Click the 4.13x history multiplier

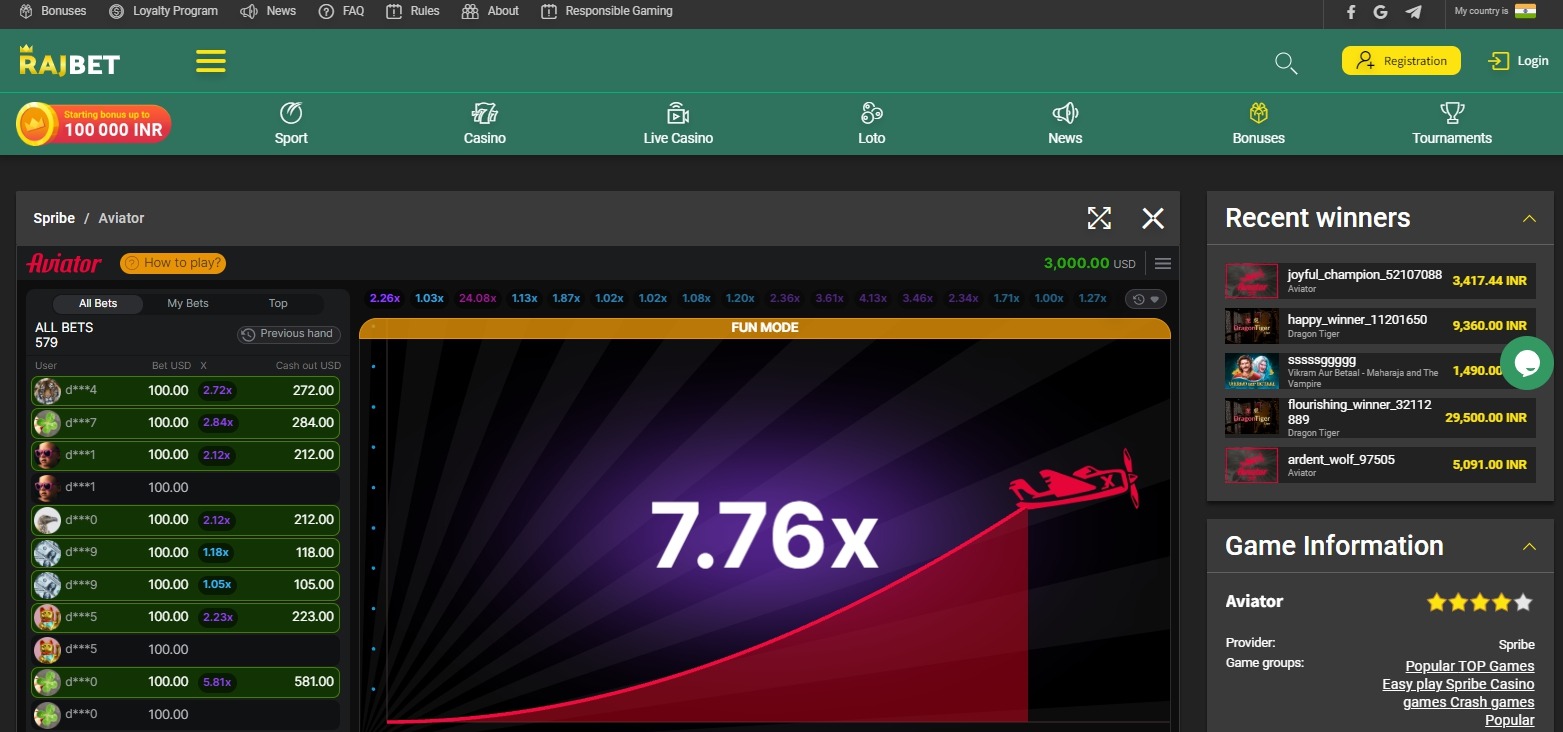(873, 298)
